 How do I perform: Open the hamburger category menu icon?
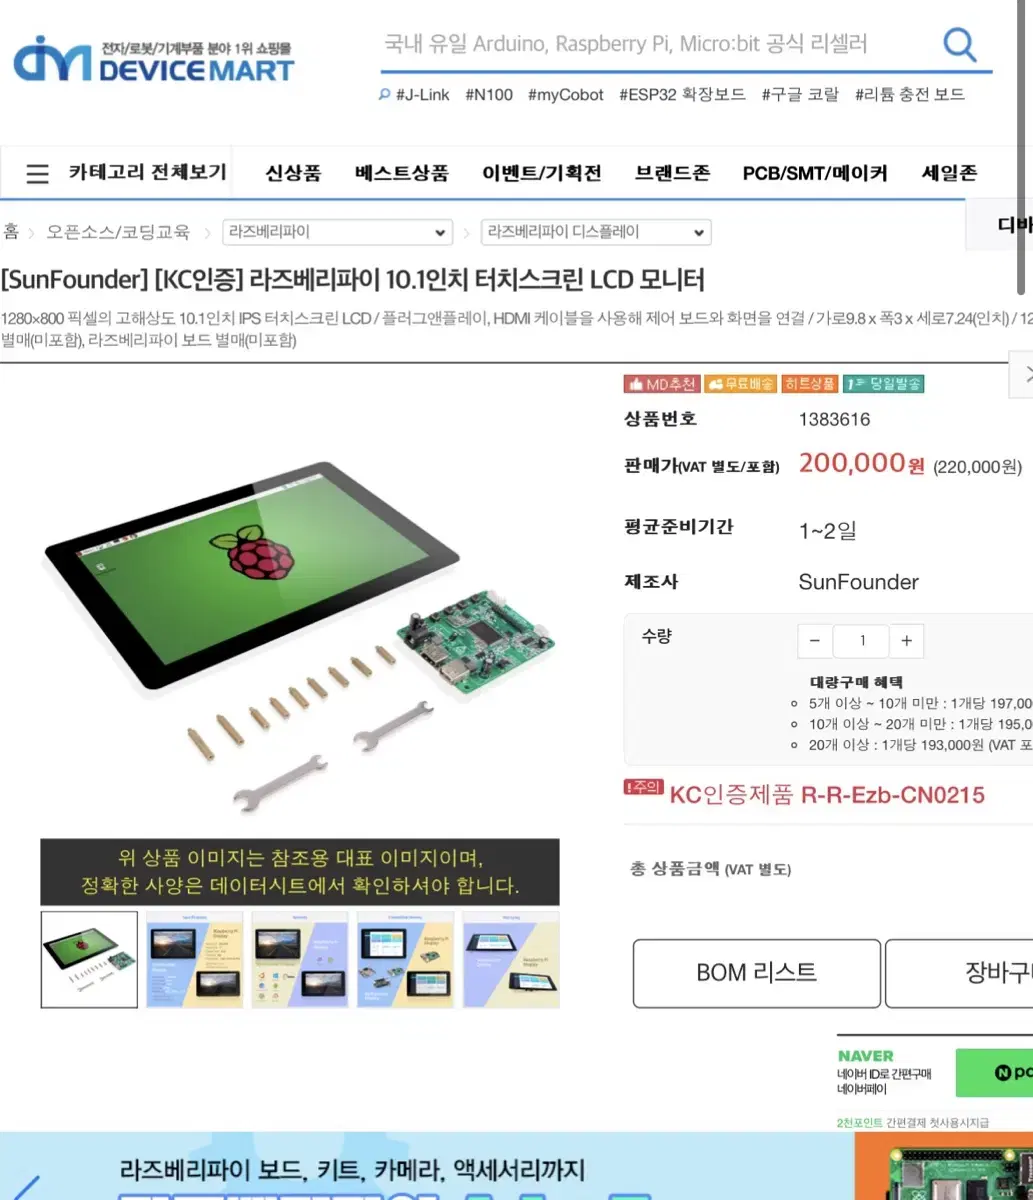(x=37, y=174)
